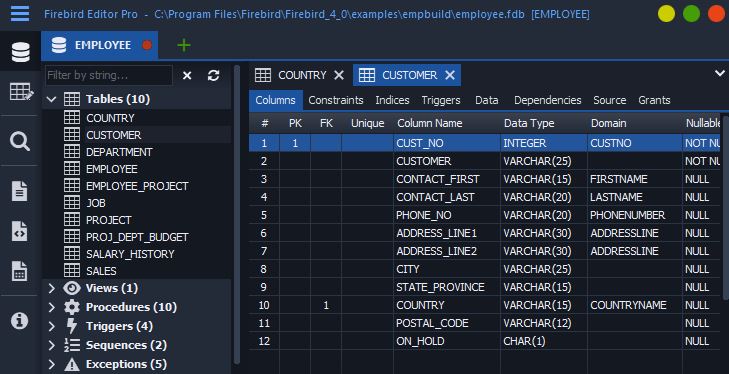Select the CONTACT_FIRST column row
The image size is (729, 374).
(484, 179)
